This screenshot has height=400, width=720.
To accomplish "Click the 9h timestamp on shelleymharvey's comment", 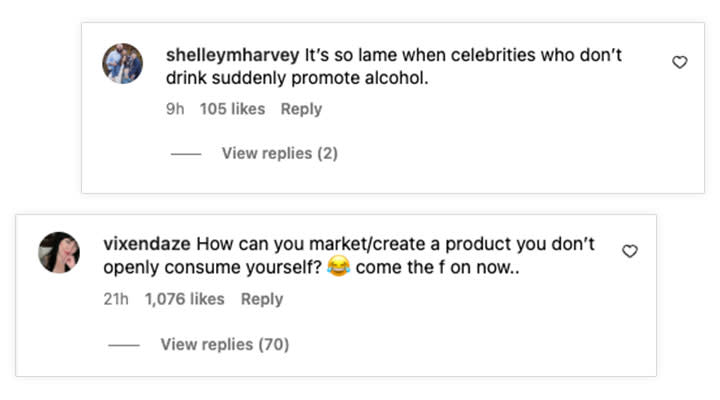I will 175,108.
